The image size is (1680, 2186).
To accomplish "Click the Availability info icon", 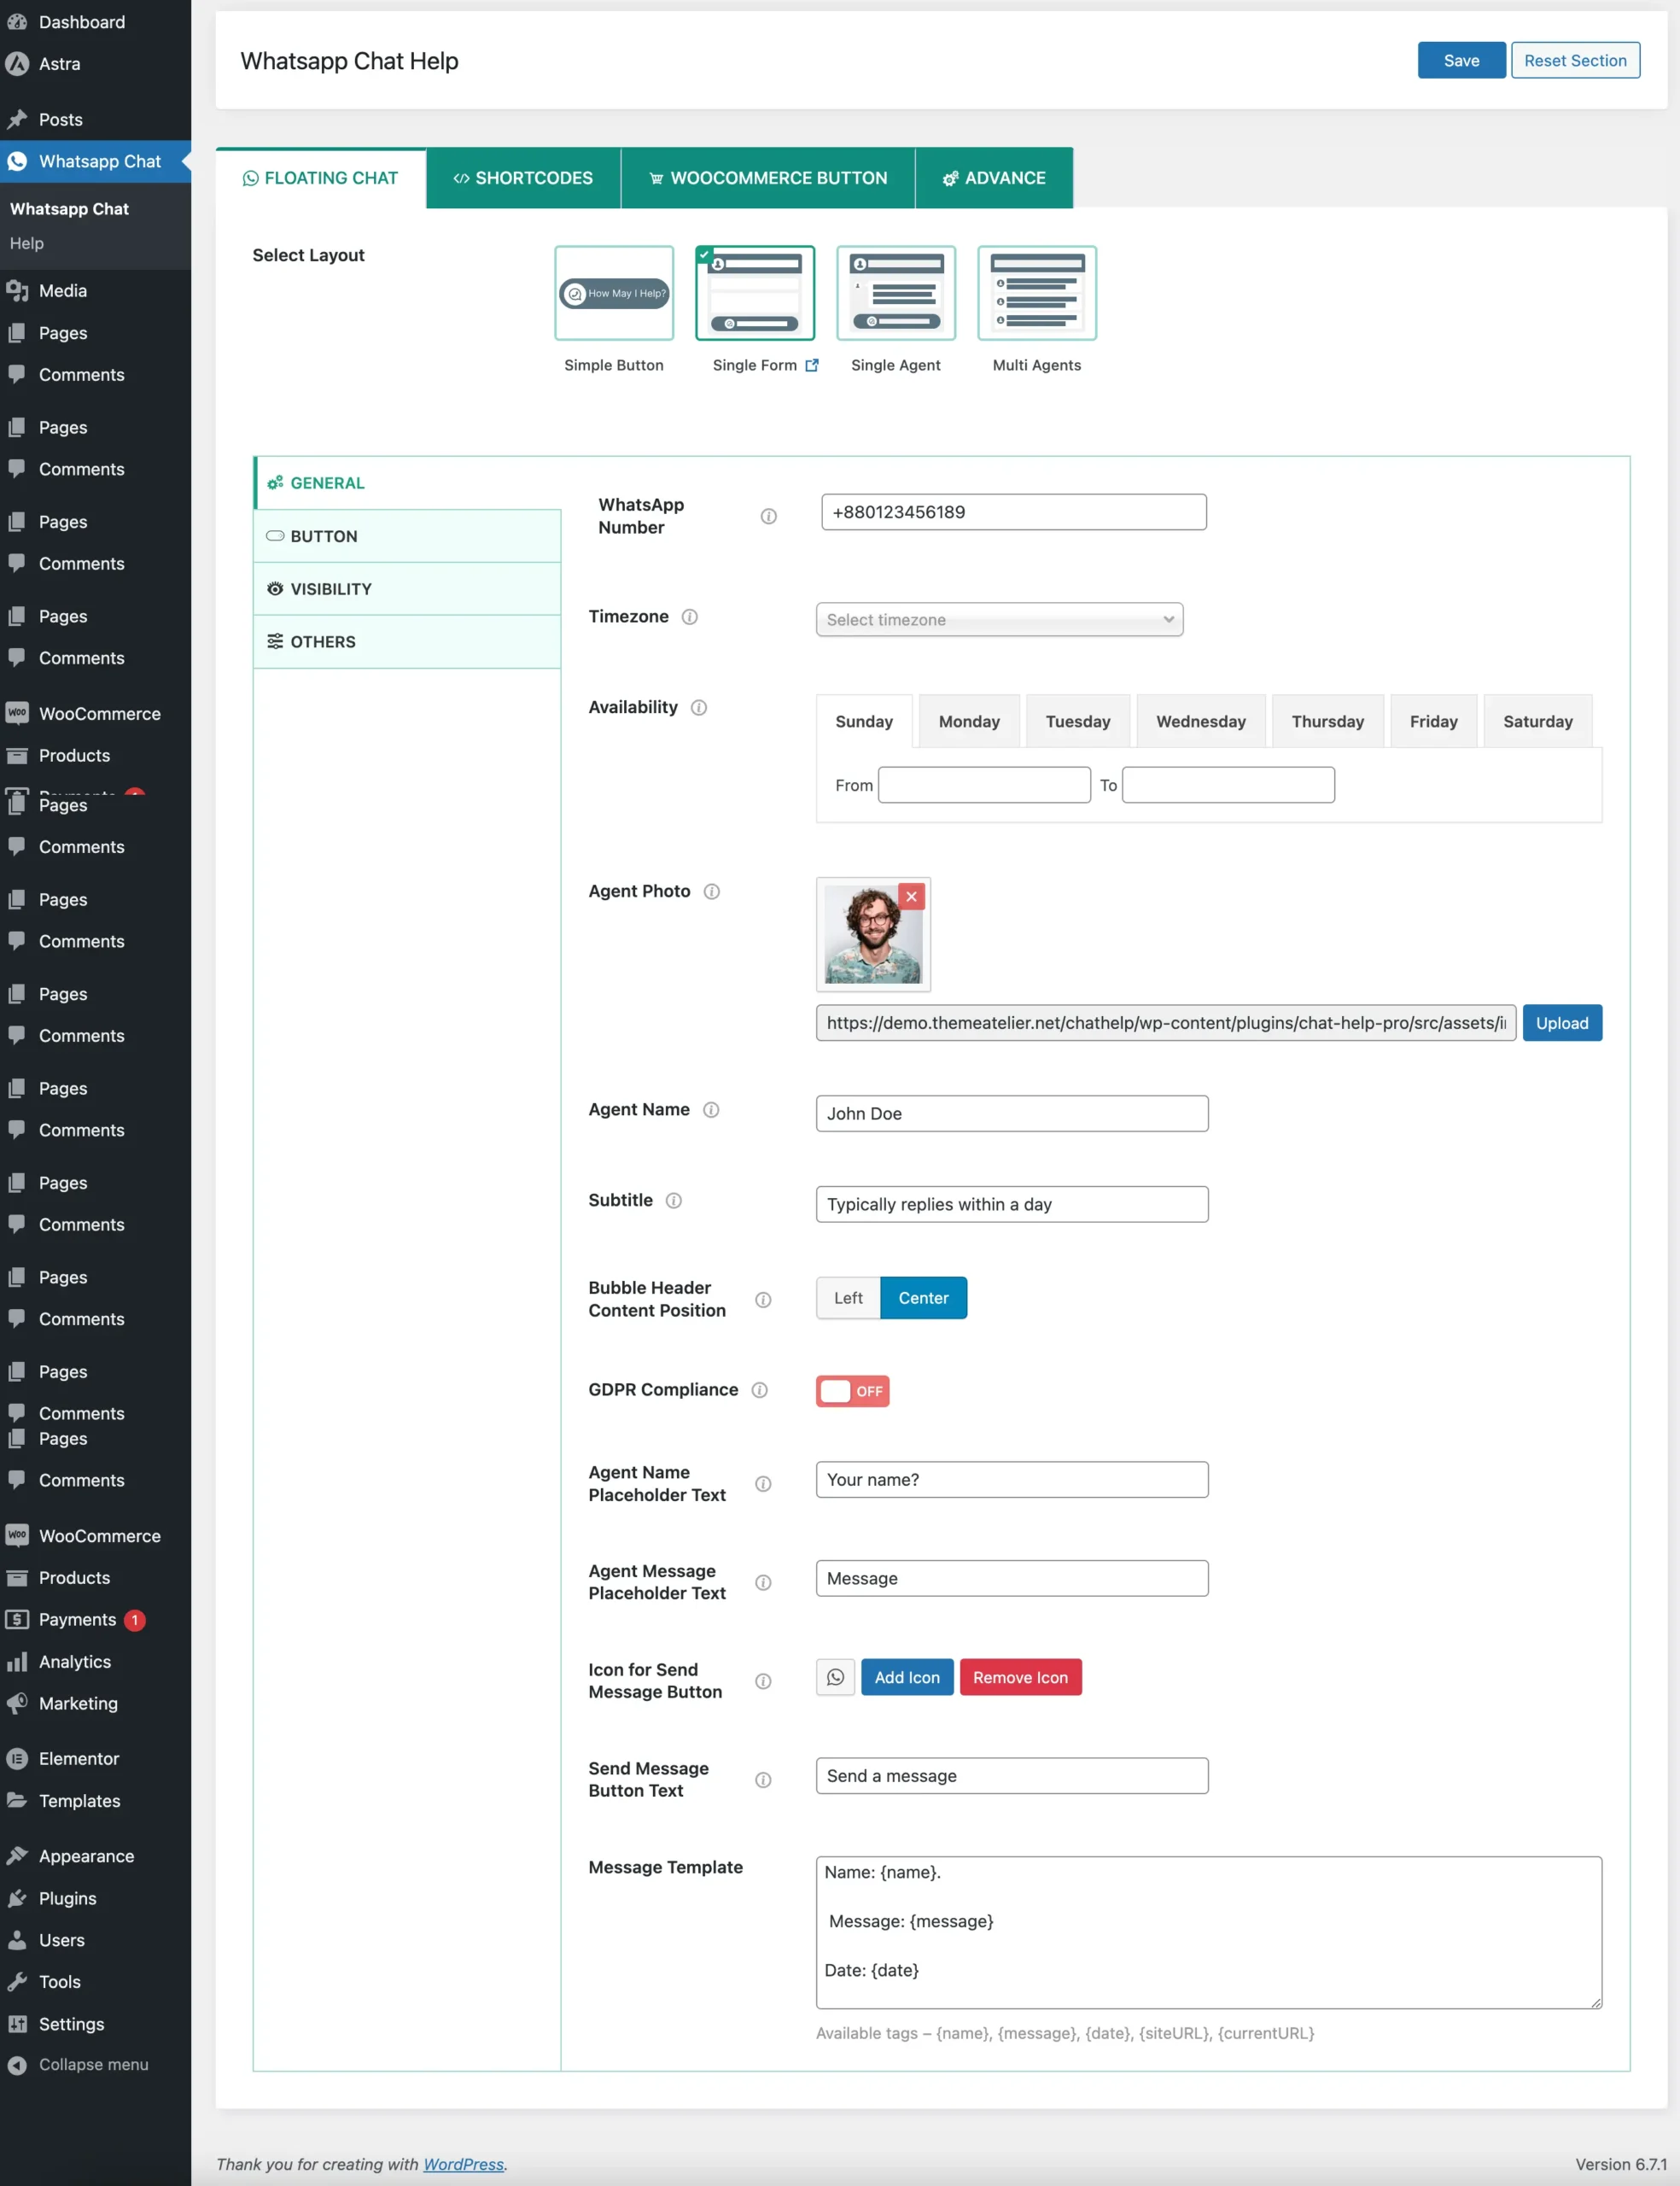I will [x=699, y=708].
